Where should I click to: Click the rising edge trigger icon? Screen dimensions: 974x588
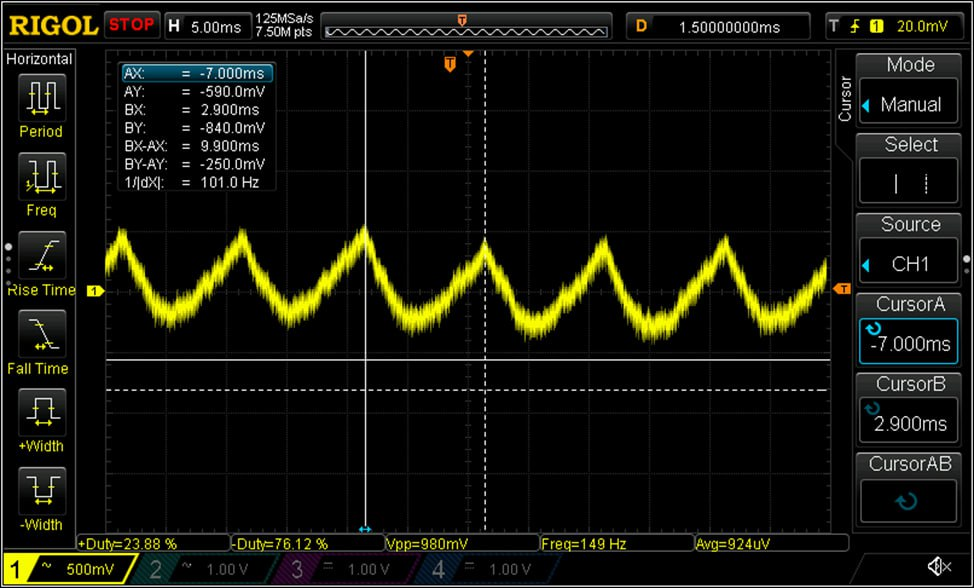coord(855,26)
